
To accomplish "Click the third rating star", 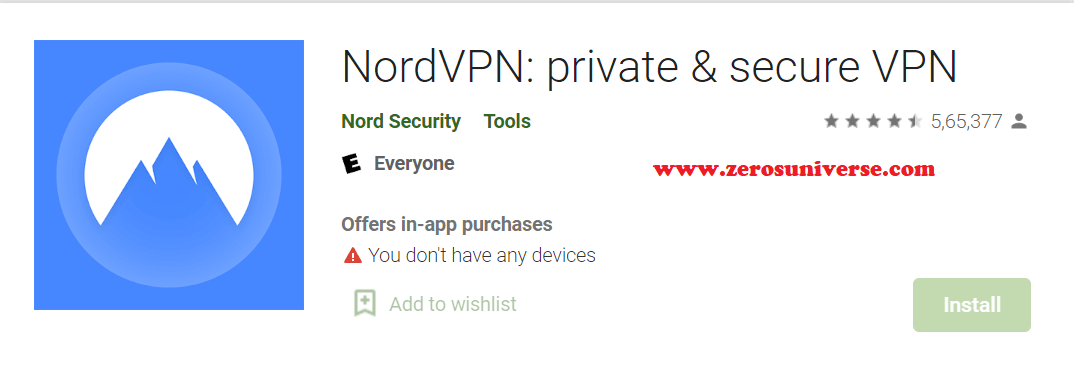I will (x=873, y=122).
